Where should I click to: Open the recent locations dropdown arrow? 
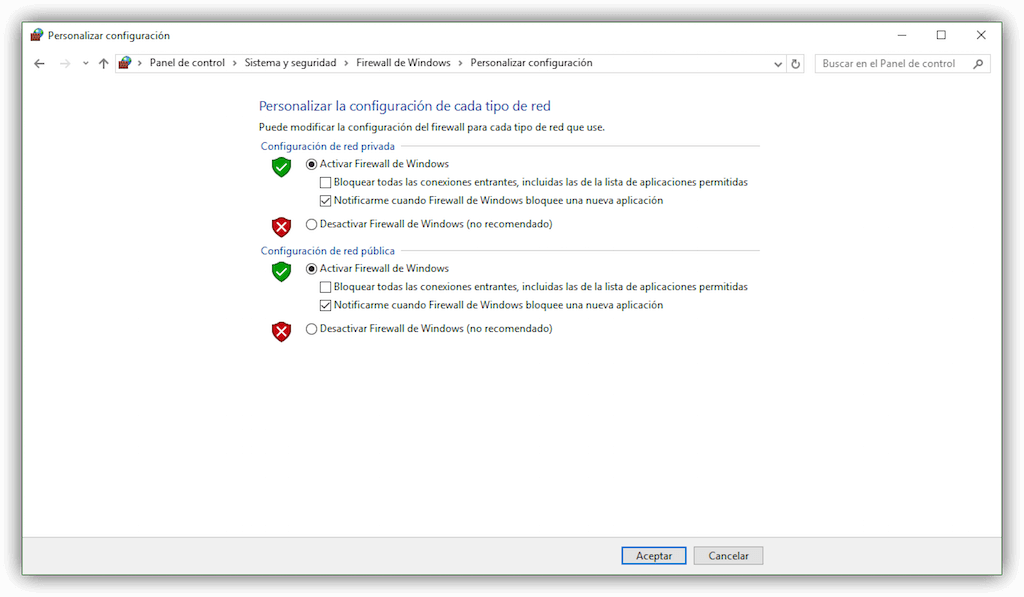[86, 63]
